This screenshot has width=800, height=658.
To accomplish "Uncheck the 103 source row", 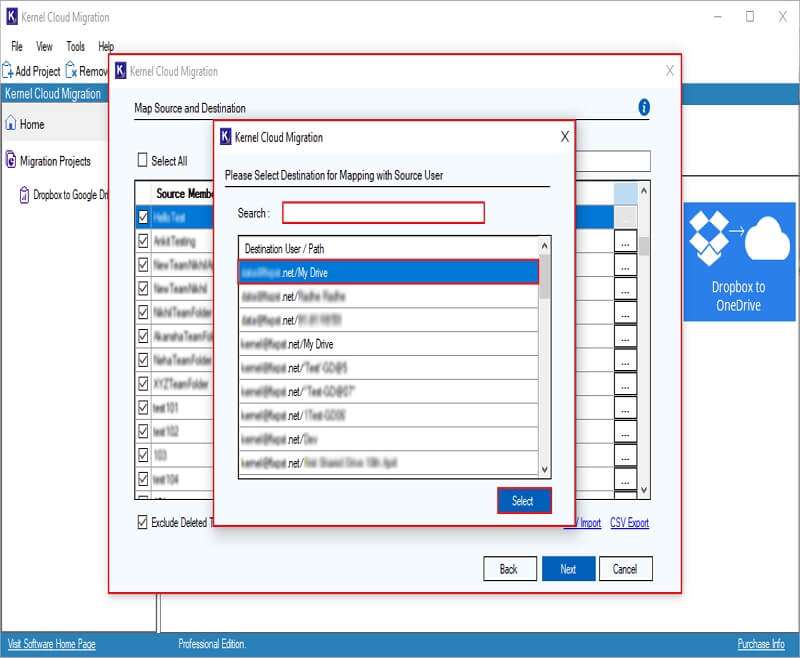I will [143, 455].
